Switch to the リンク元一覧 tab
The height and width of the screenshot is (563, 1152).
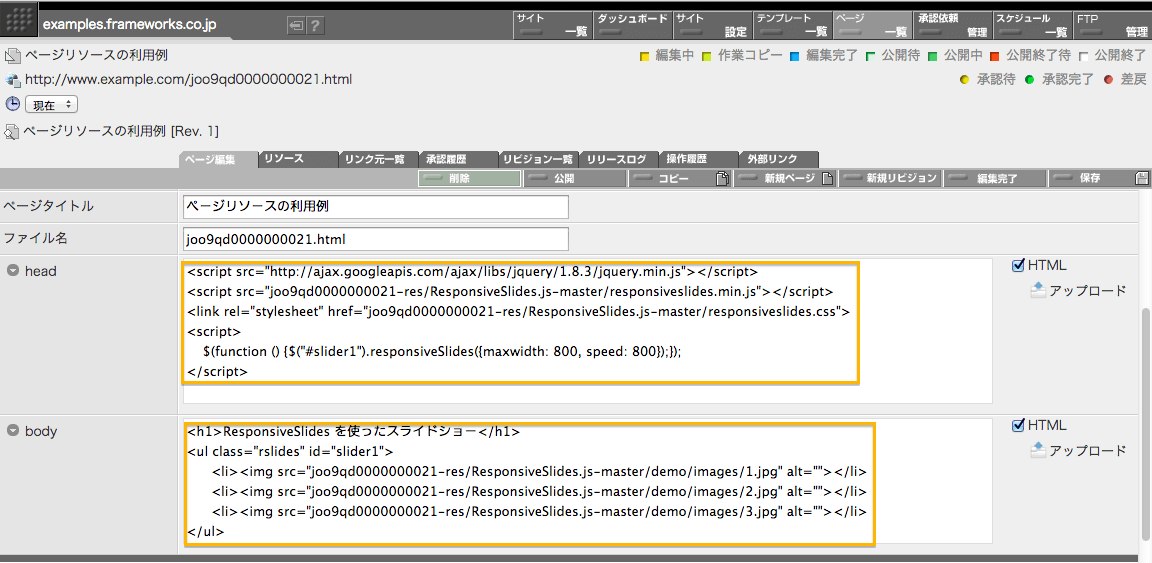pyautogui.click(x=377, y=159)
